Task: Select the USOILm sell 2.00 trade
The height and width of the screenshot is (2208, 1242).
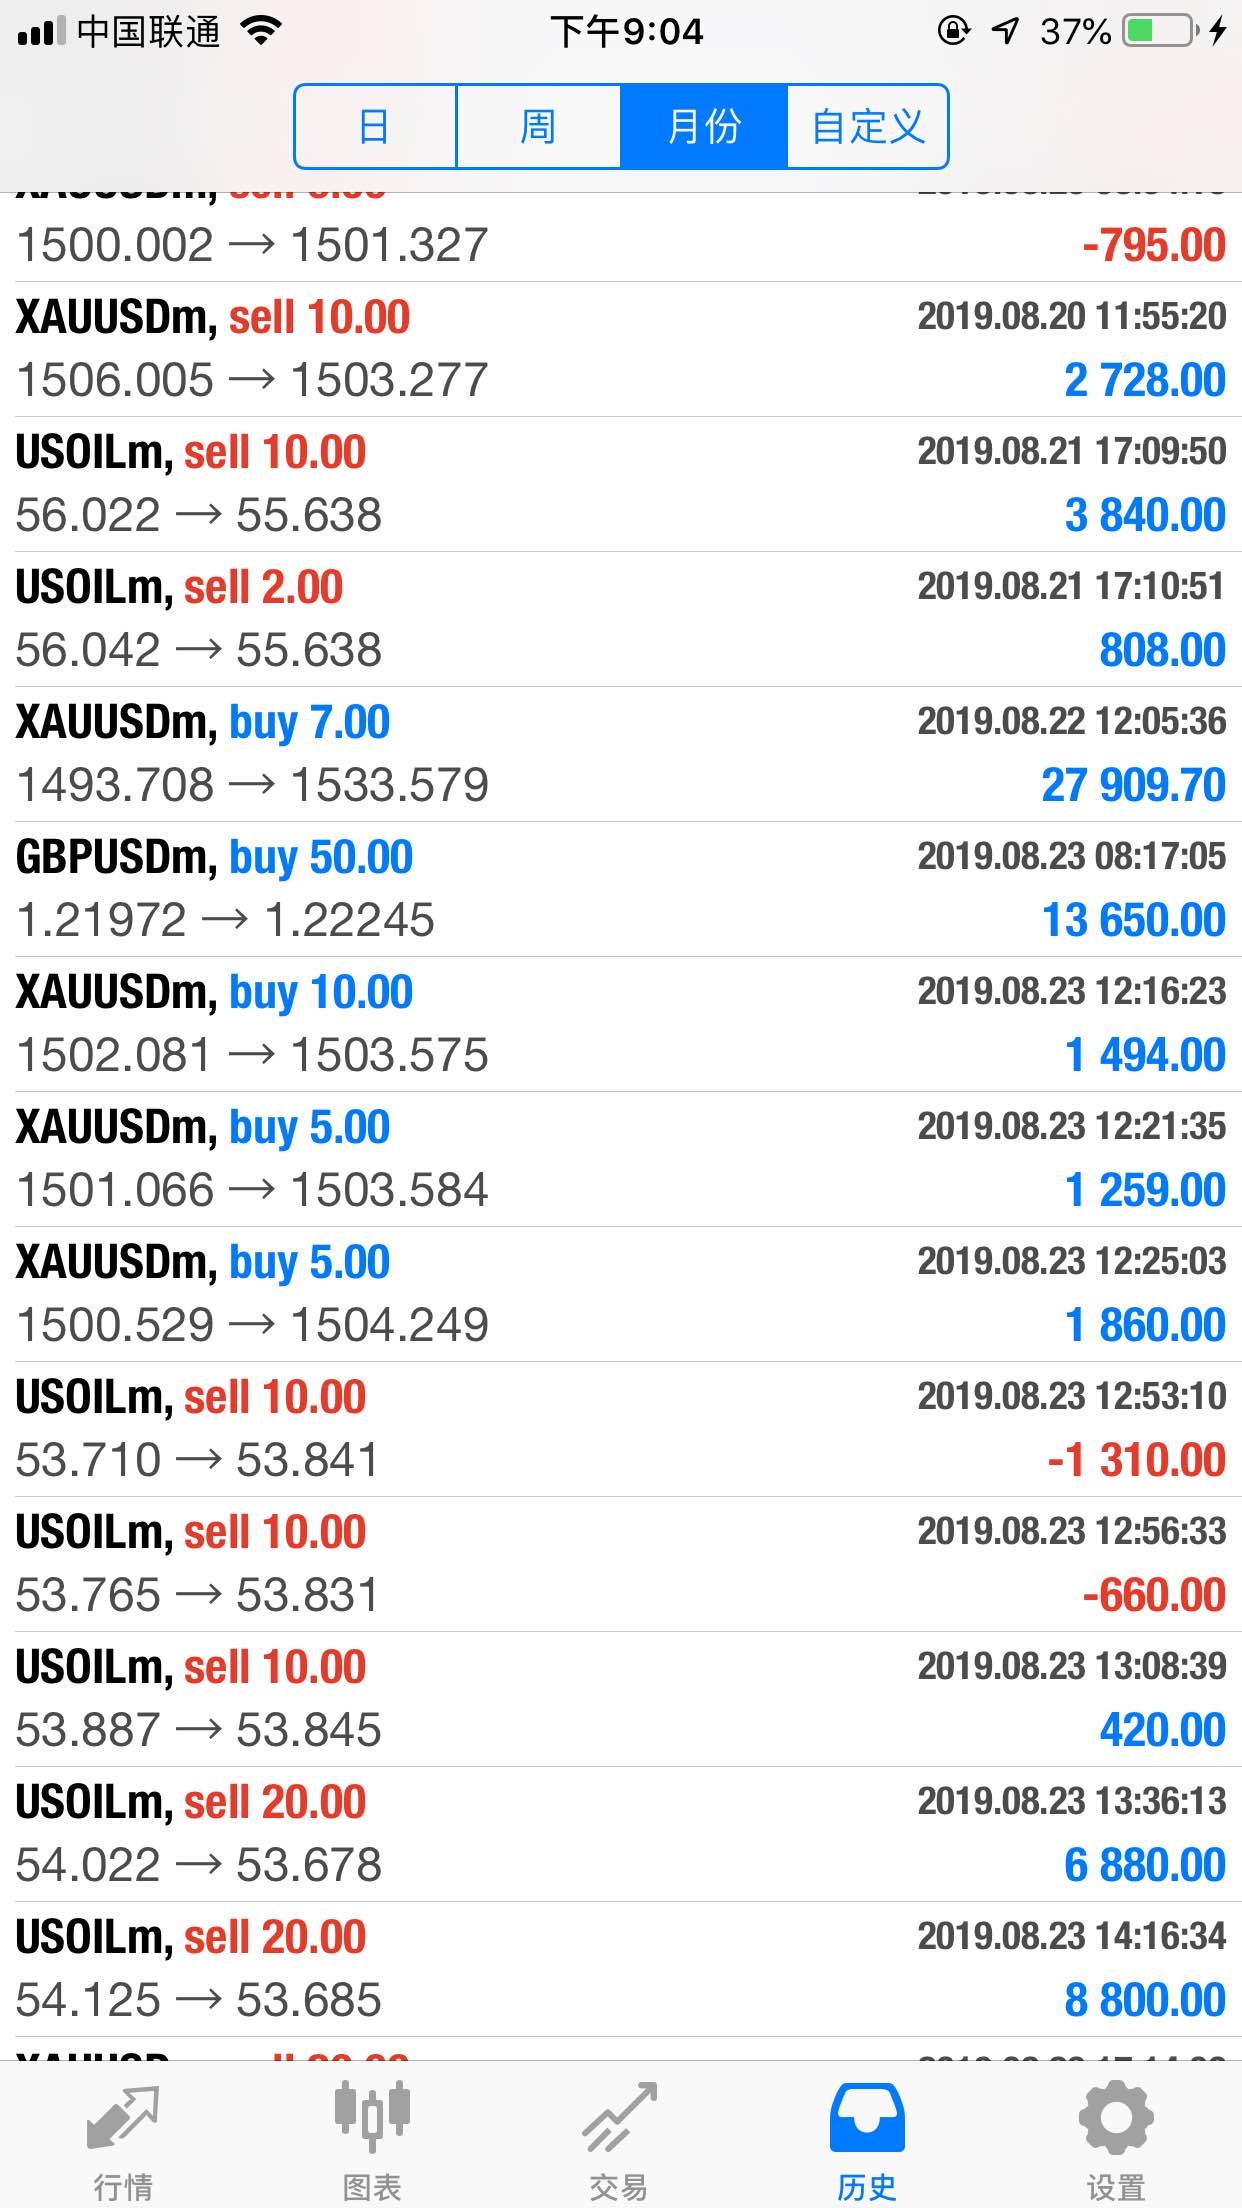Action: point(620,619)
